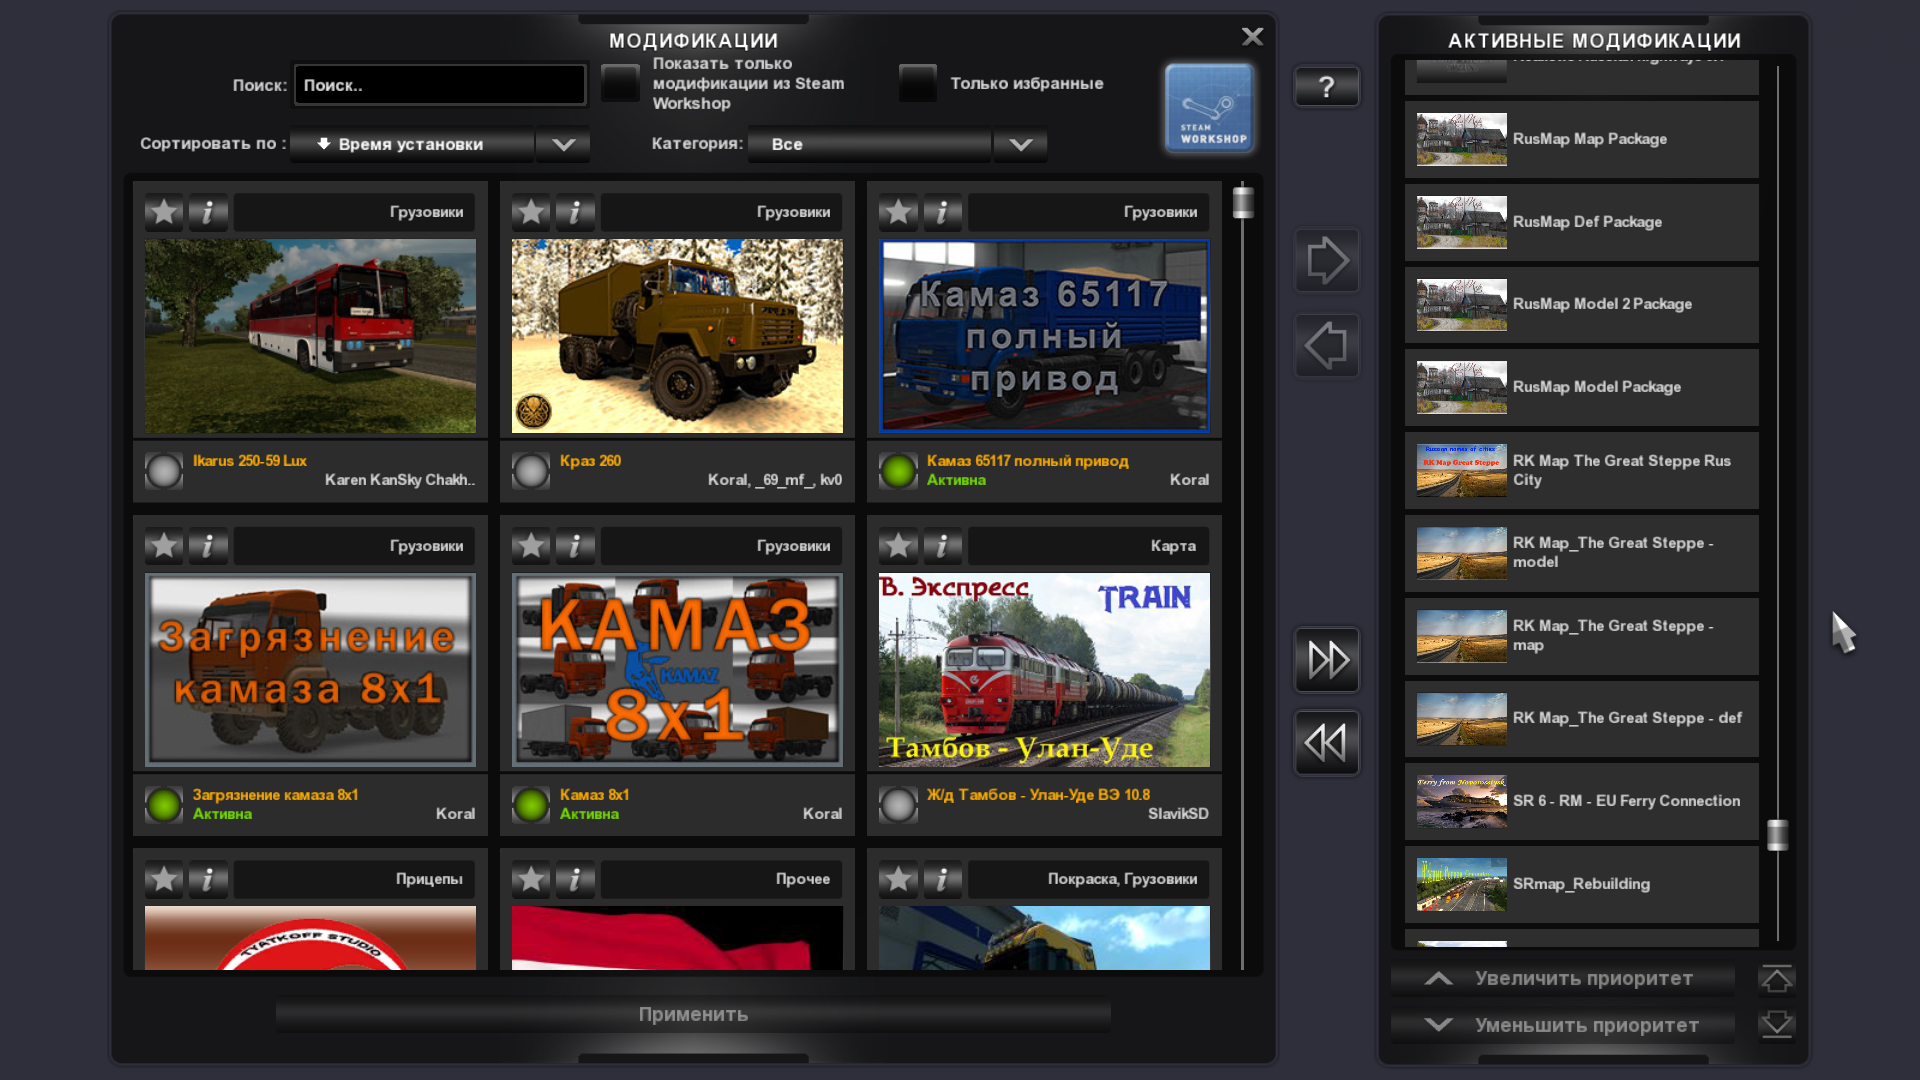
Task: Select SR 6 - RM - EU Ferry Connection
Action: tap(1581, 801)
